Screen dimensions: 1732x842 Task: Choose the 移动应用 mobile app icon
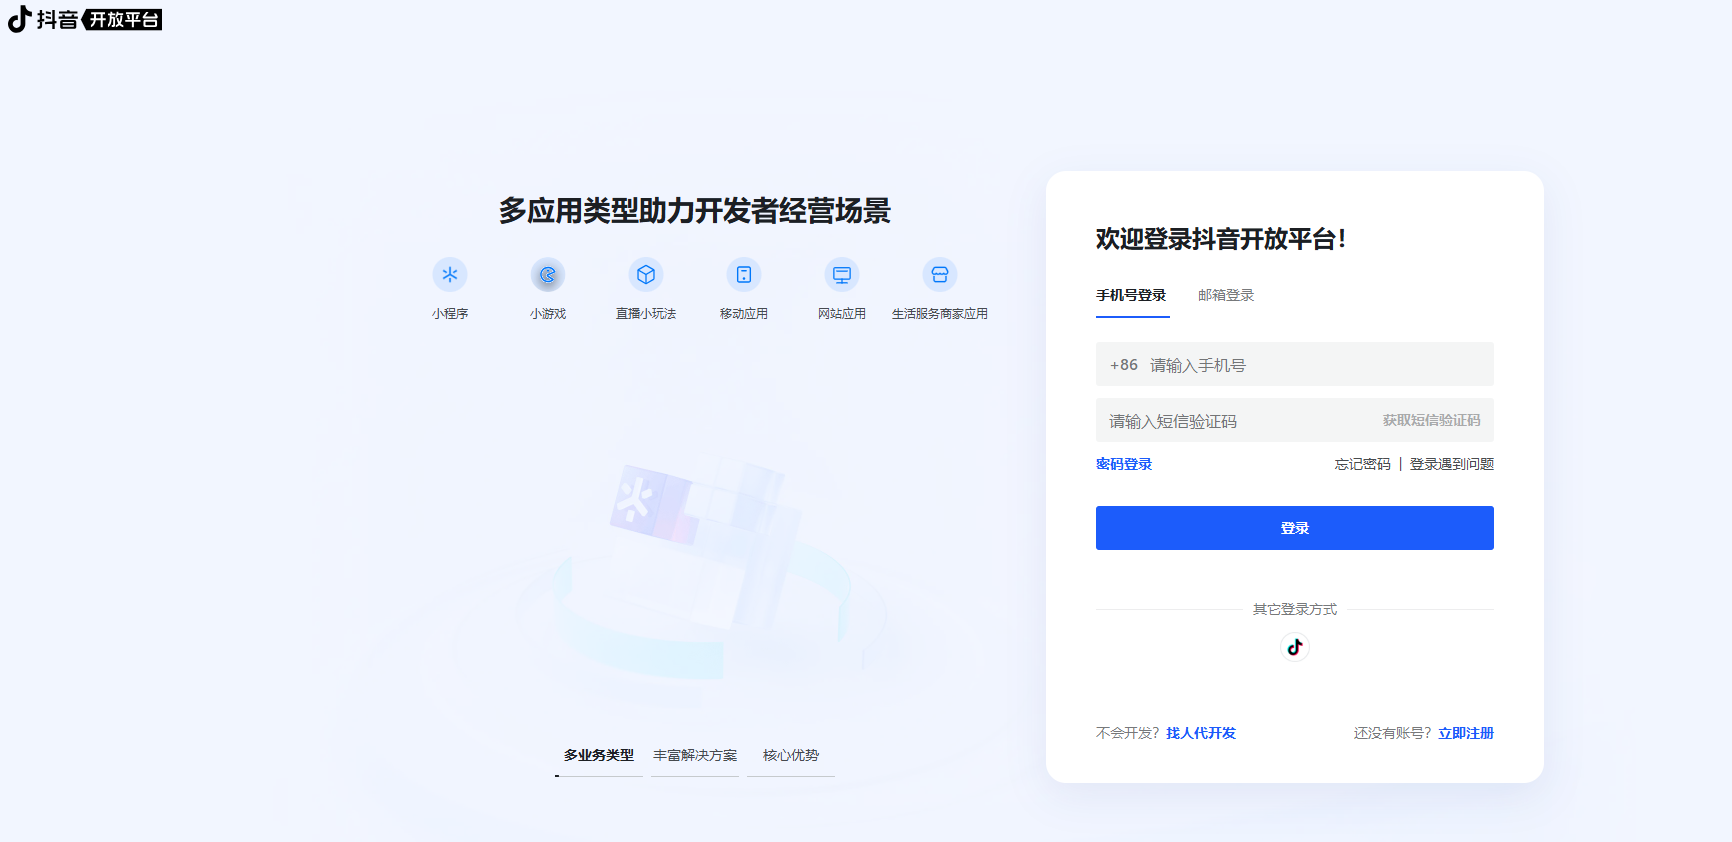pos(744,275)
